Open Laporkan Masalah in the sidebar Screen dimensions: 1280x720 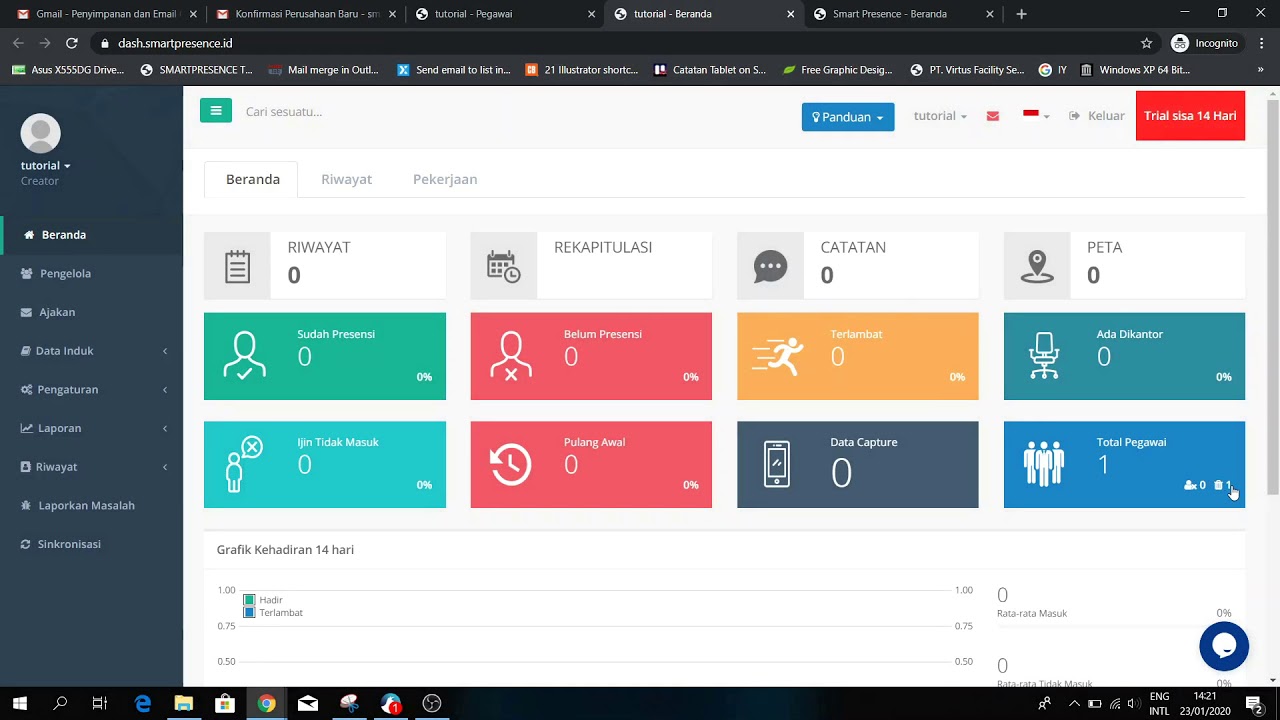[92, 506]
